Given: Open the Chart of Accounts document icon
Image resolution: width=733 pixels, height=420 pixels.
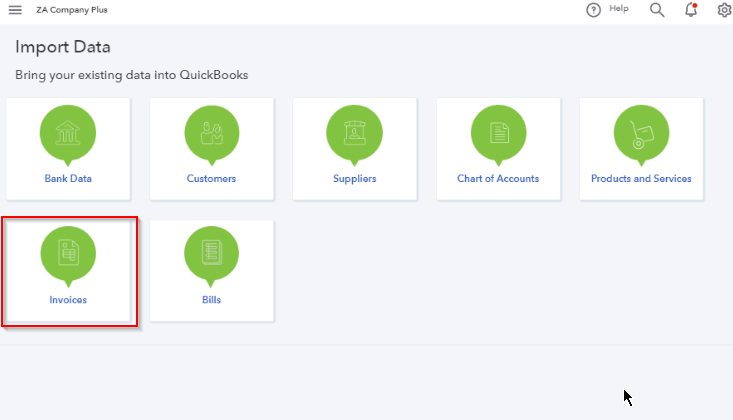Looking at the screenshot, I should 498,134.
